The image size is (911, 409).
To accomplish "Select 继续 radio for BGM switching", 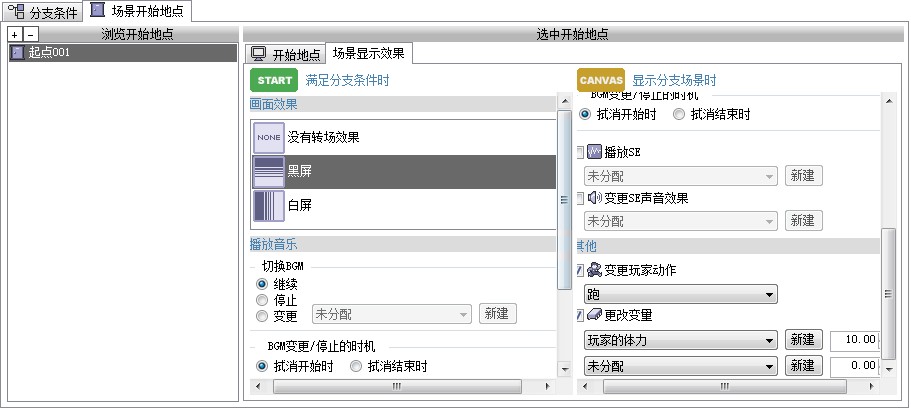I will [x=262, y=284].
